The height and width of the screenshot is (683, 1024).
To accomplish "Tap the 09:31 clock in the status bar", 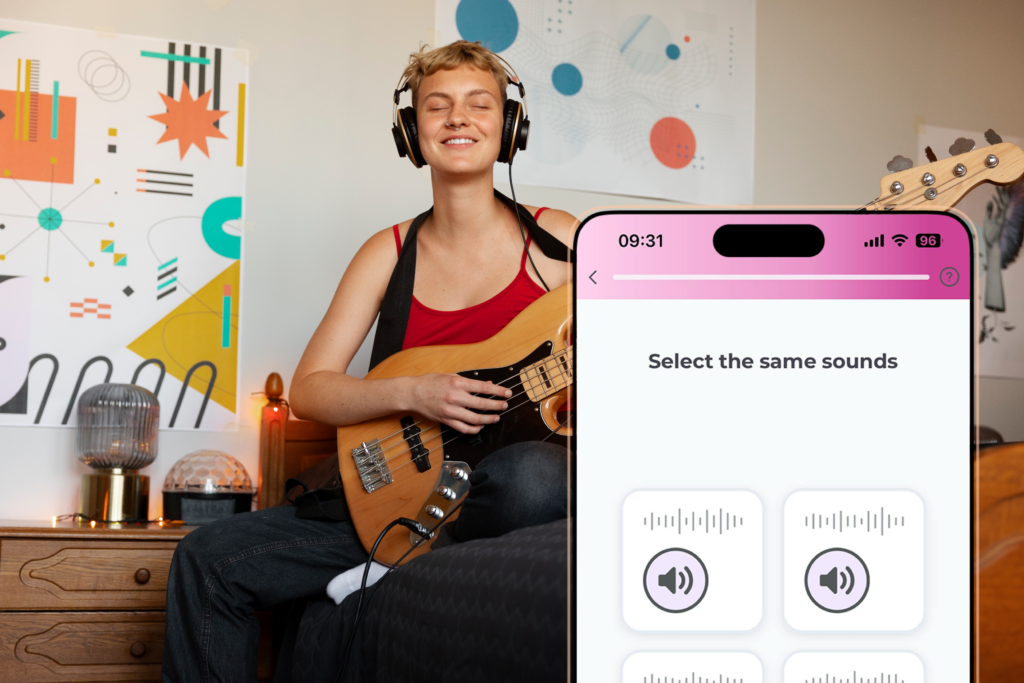I will 641,241.
